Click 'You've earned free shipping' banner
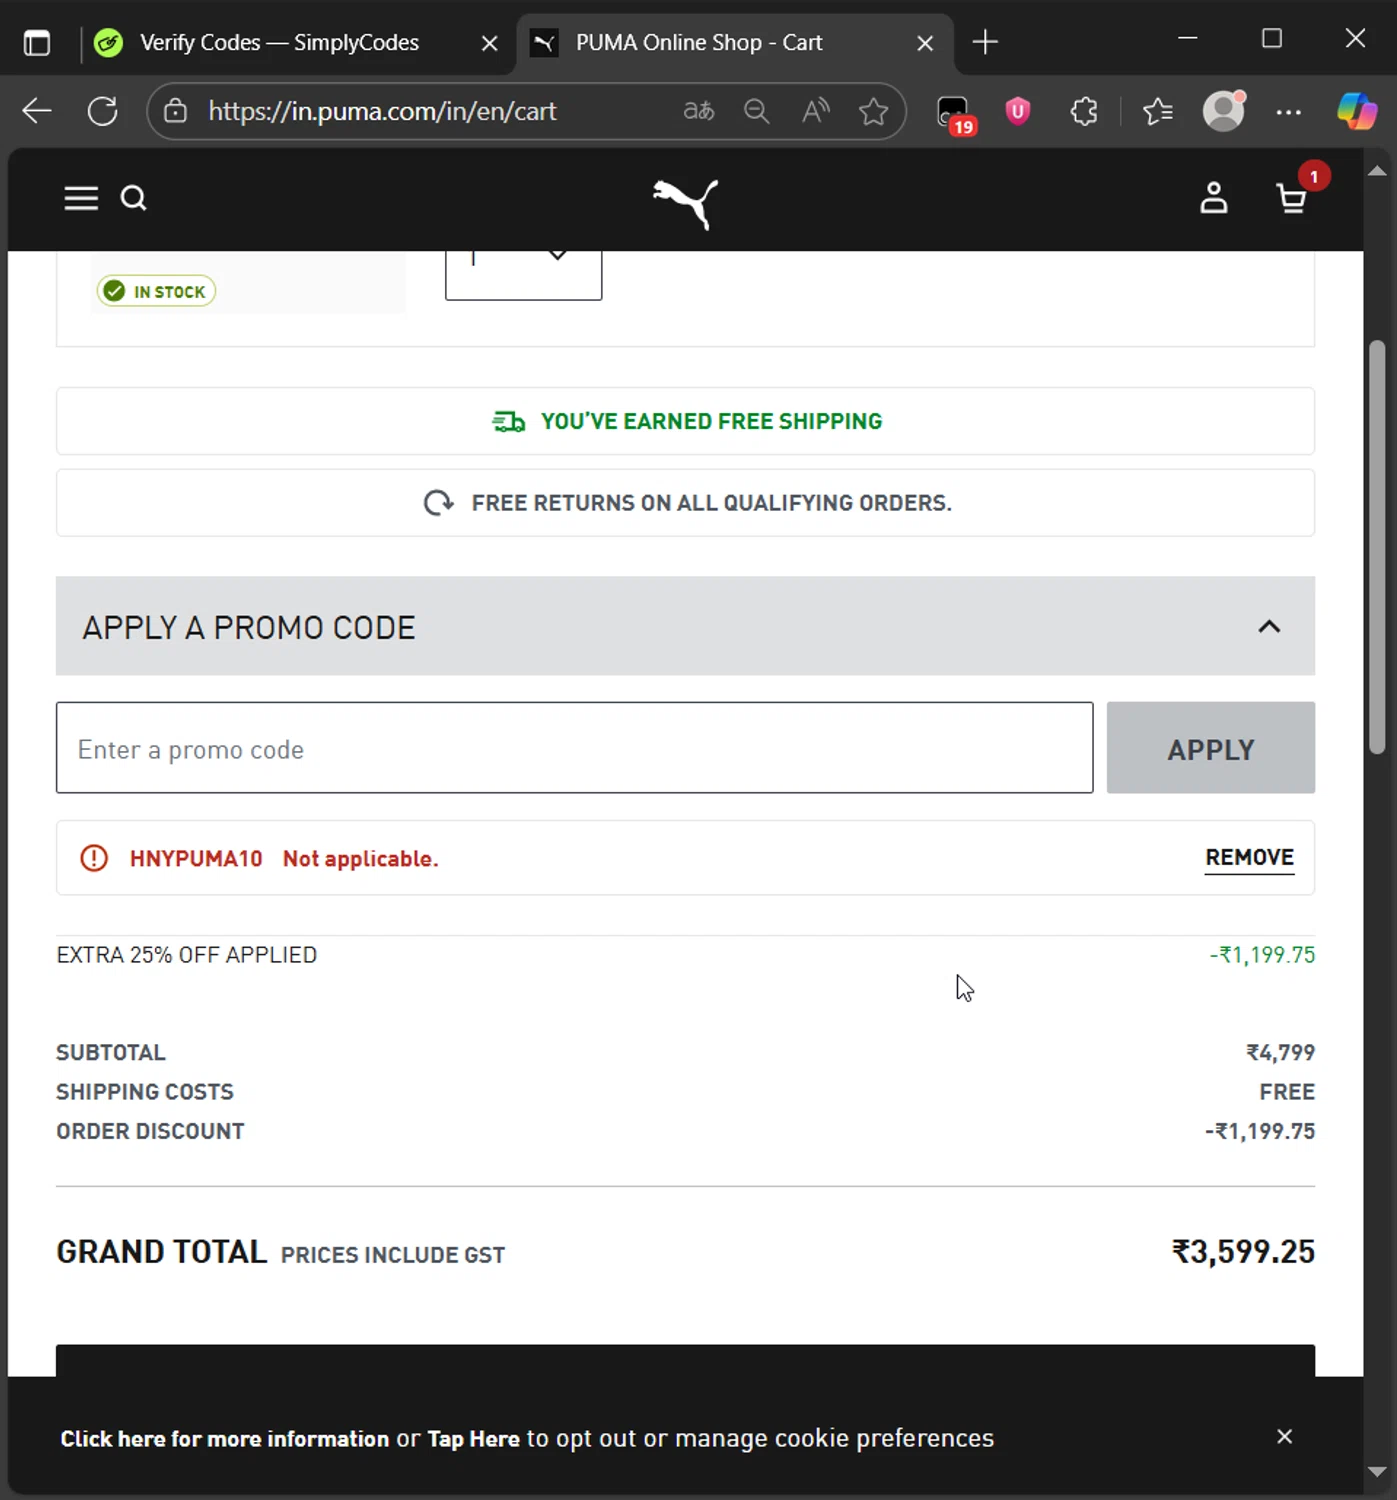The width and height of the screenshot is (1397, 1500). coord(686,421)
